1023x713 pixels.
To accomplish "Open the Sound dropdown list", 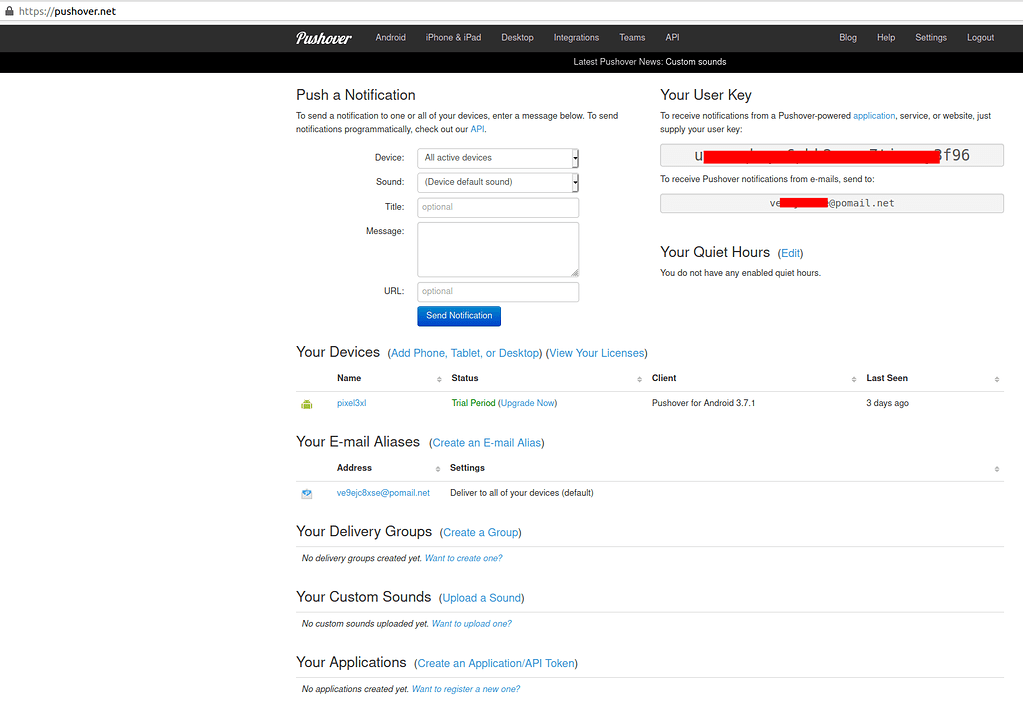I will (497, 182).
